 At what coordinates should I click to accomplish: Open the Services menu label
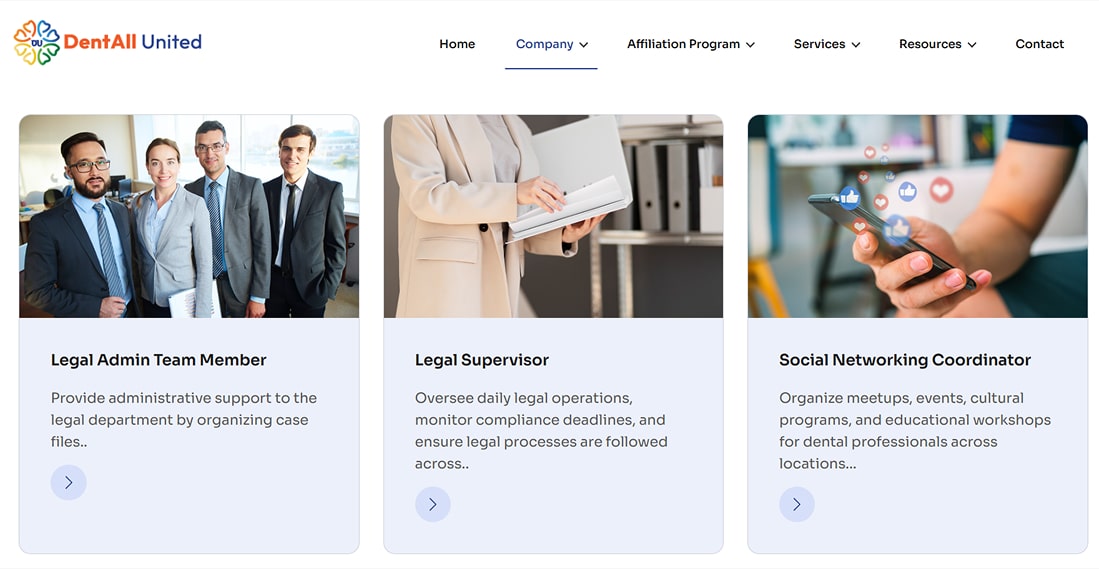click(819, 44)
